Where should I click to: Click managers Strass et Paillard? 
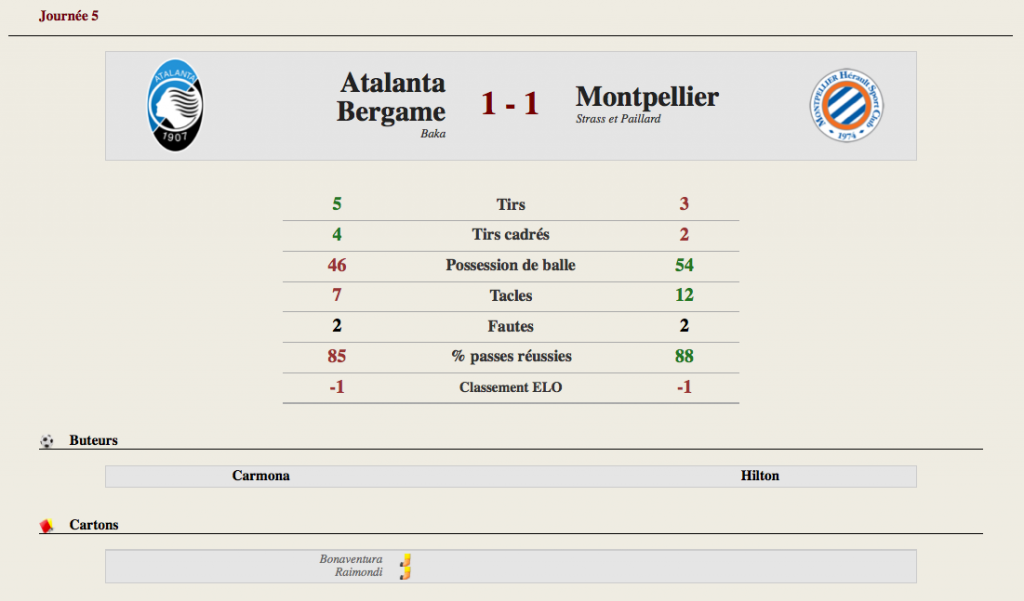pos(618,119)
